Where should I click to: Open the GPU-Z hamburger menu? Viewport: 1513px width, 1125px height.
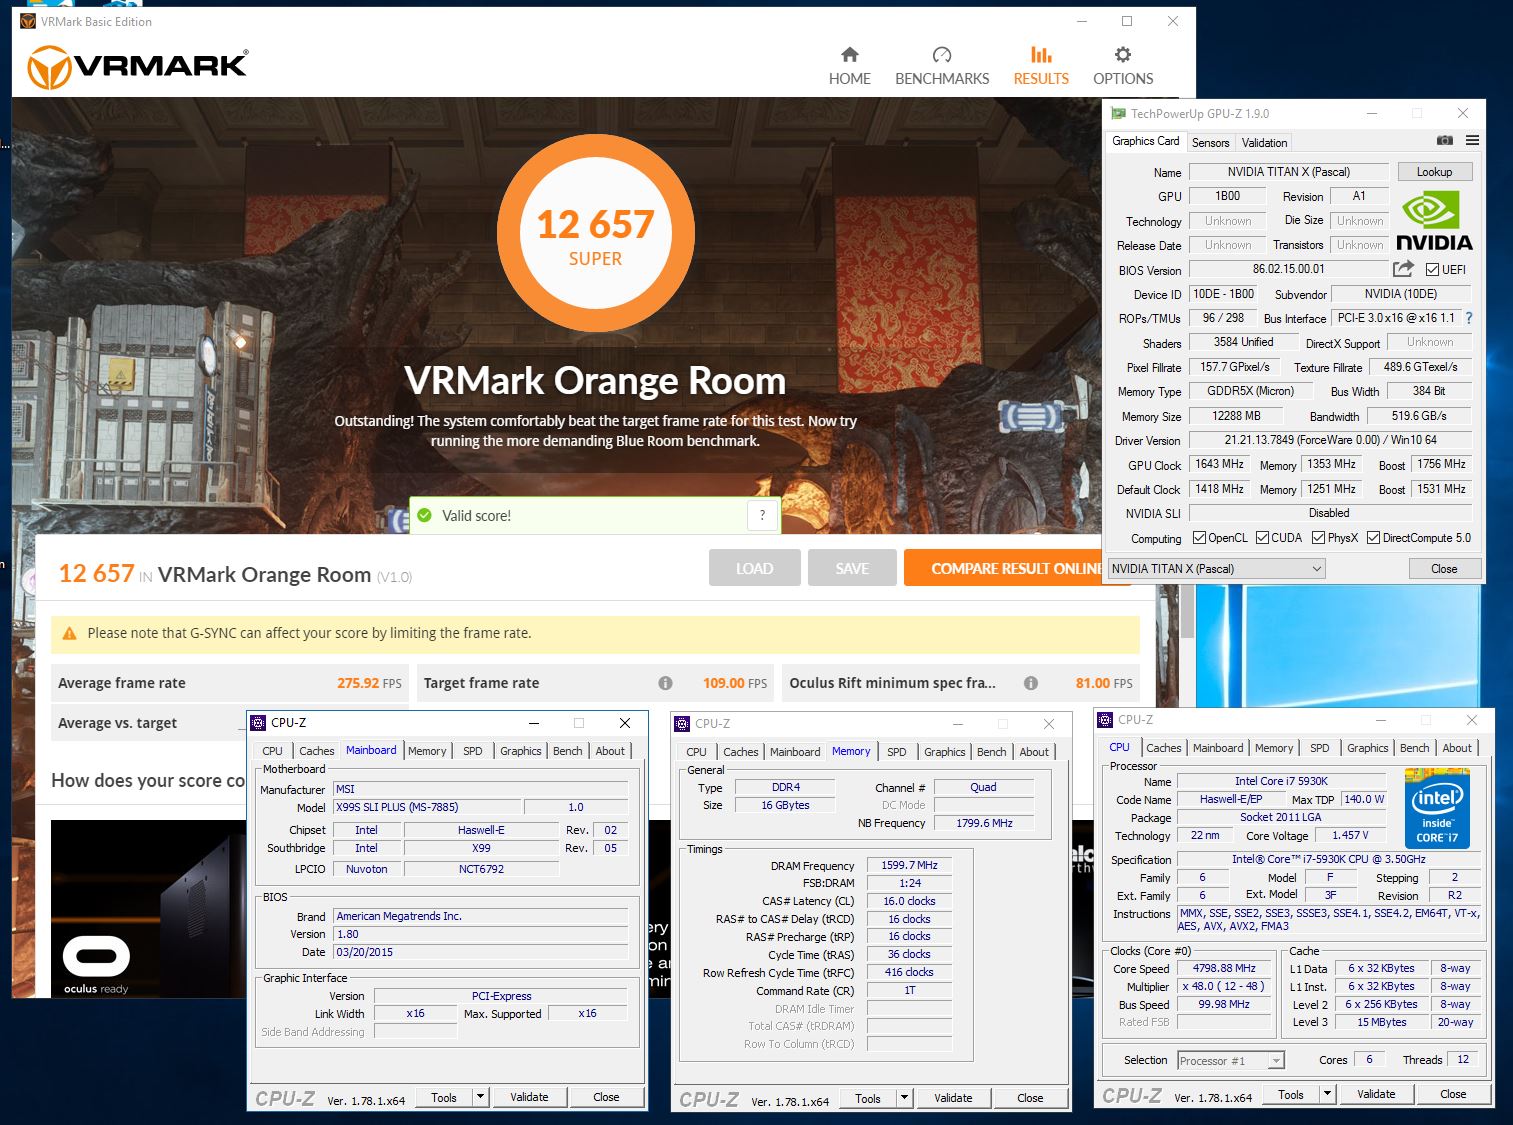click(1472, 141)
